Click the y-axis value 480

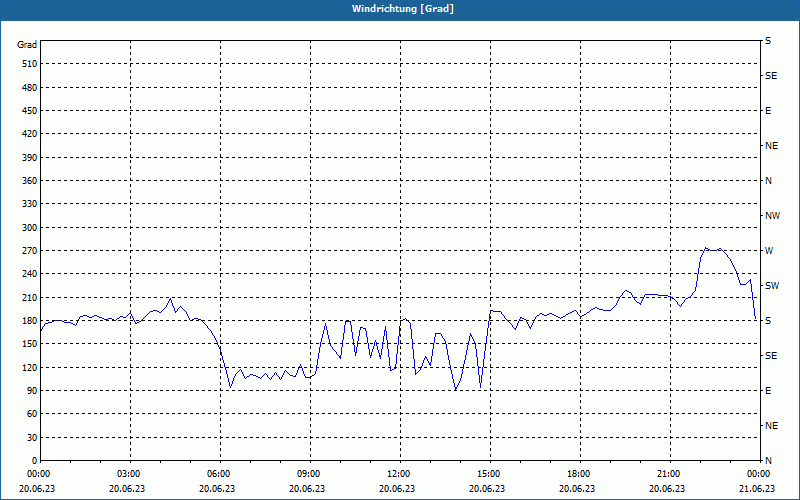coord(30,88)
